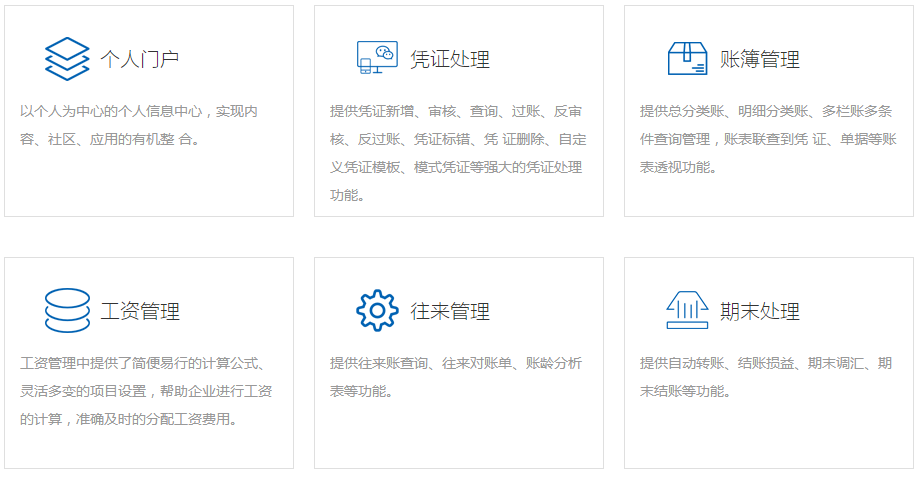924x478 pixels.
Task: Open the 凭证处理 heading
Action: [450, 59]
